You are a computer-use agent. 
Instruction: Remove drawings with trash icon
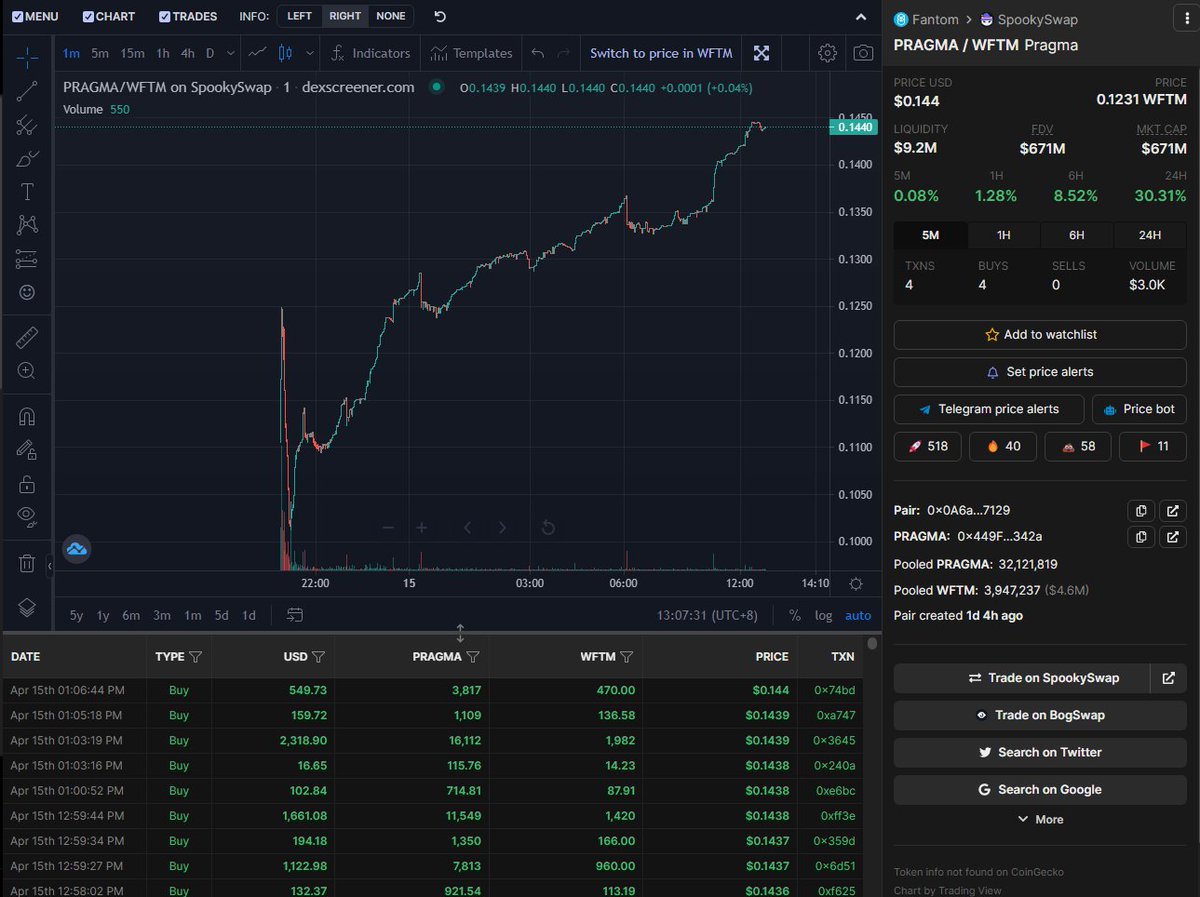(x=27, y=563)
